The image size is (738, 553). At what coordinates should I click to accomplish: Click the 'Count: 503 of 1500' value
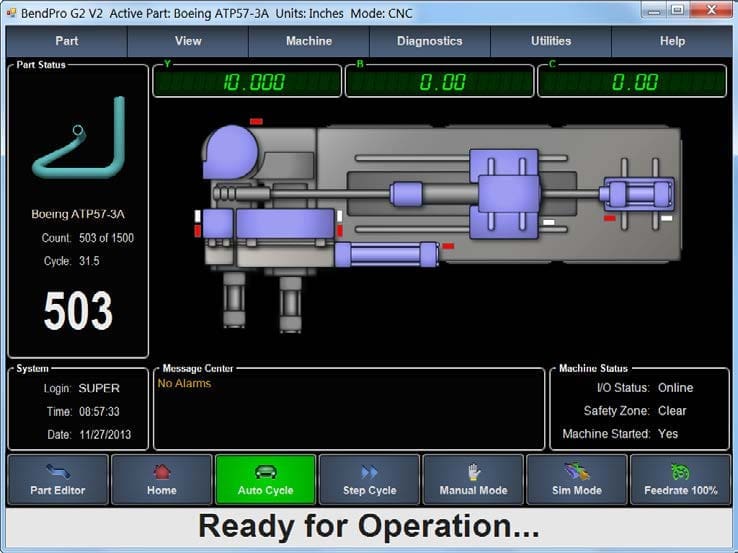(x=106, y=238)
